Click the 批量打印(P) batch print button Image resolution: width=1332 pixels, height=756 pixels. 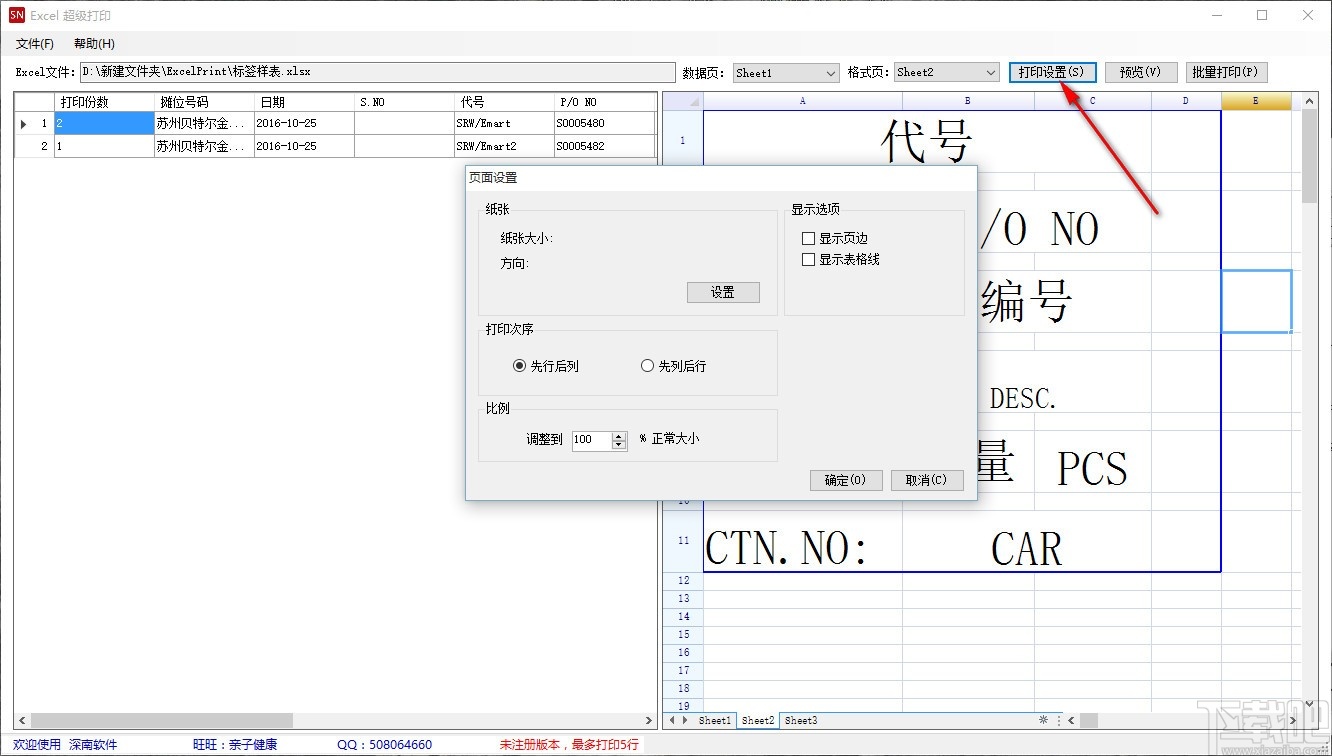1227,72
